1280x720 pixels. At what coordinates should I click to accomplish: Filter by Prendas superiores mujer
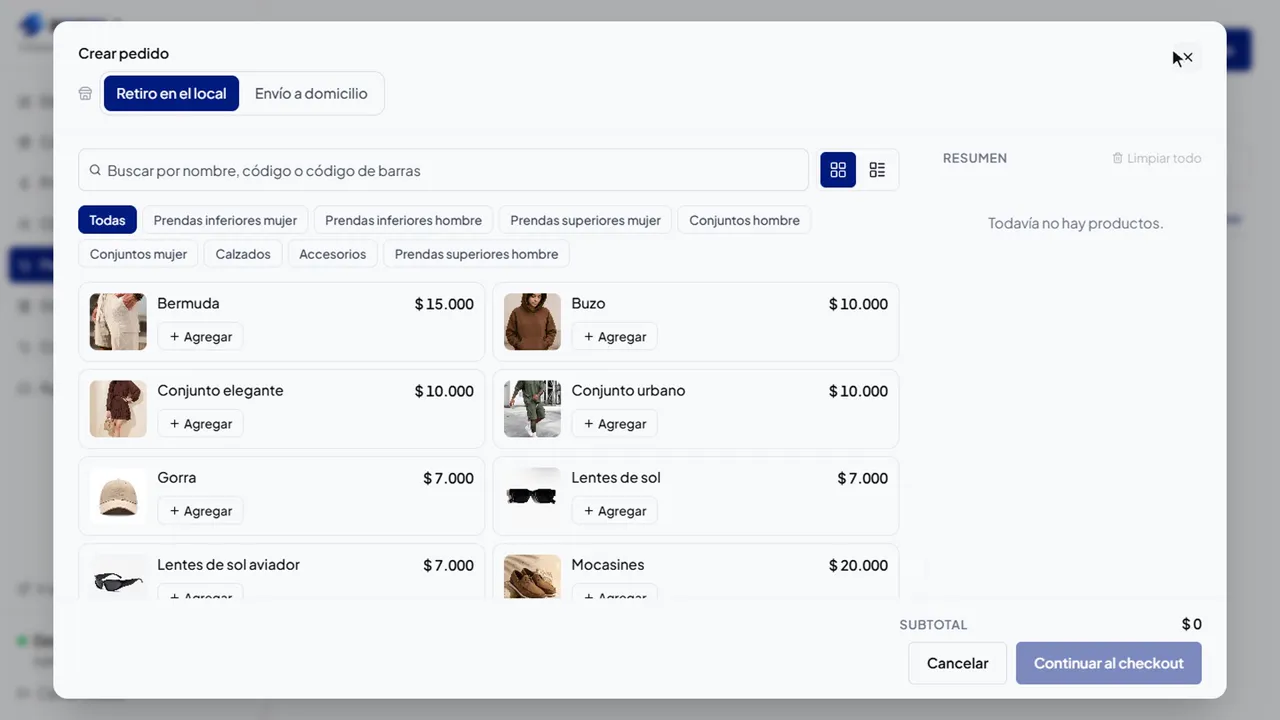click(585, 220)
